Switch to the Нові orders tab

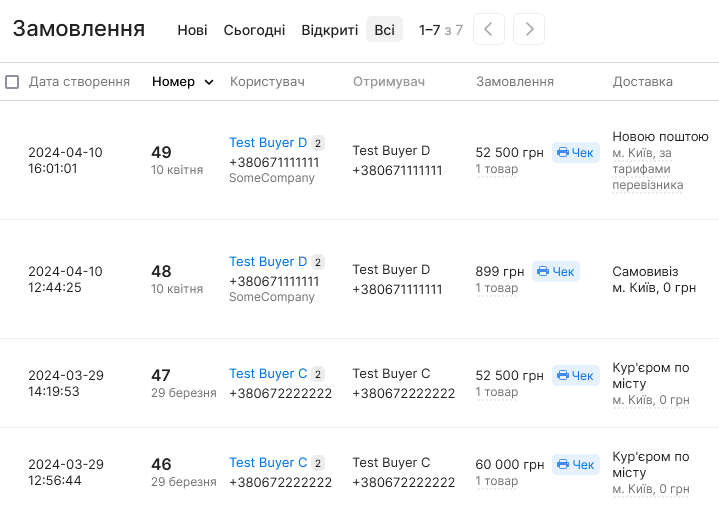click(193, 30)
